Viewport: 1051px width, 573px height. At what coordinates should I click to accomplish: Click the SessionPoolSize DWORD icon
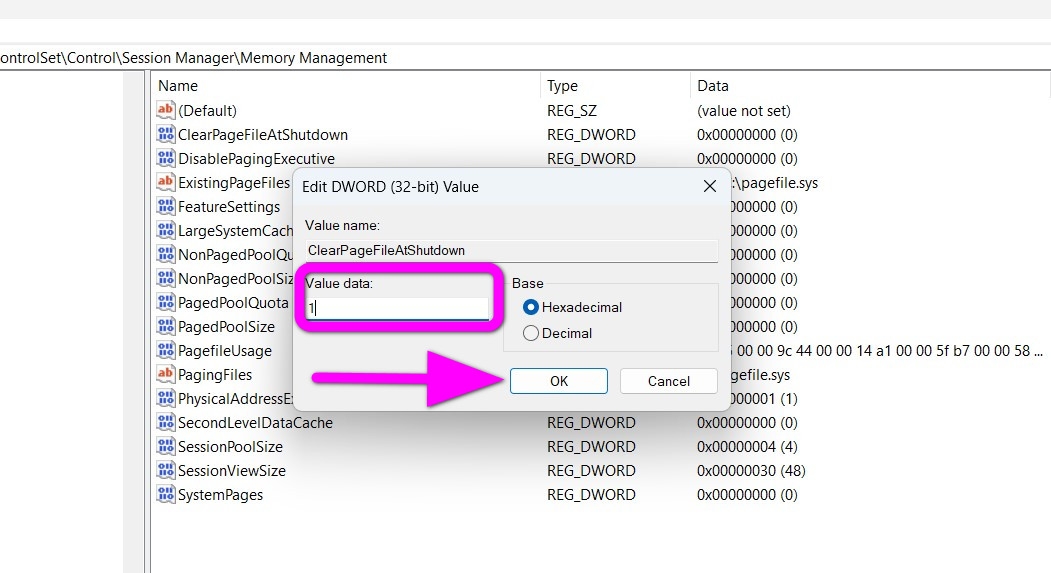[165, 446]
